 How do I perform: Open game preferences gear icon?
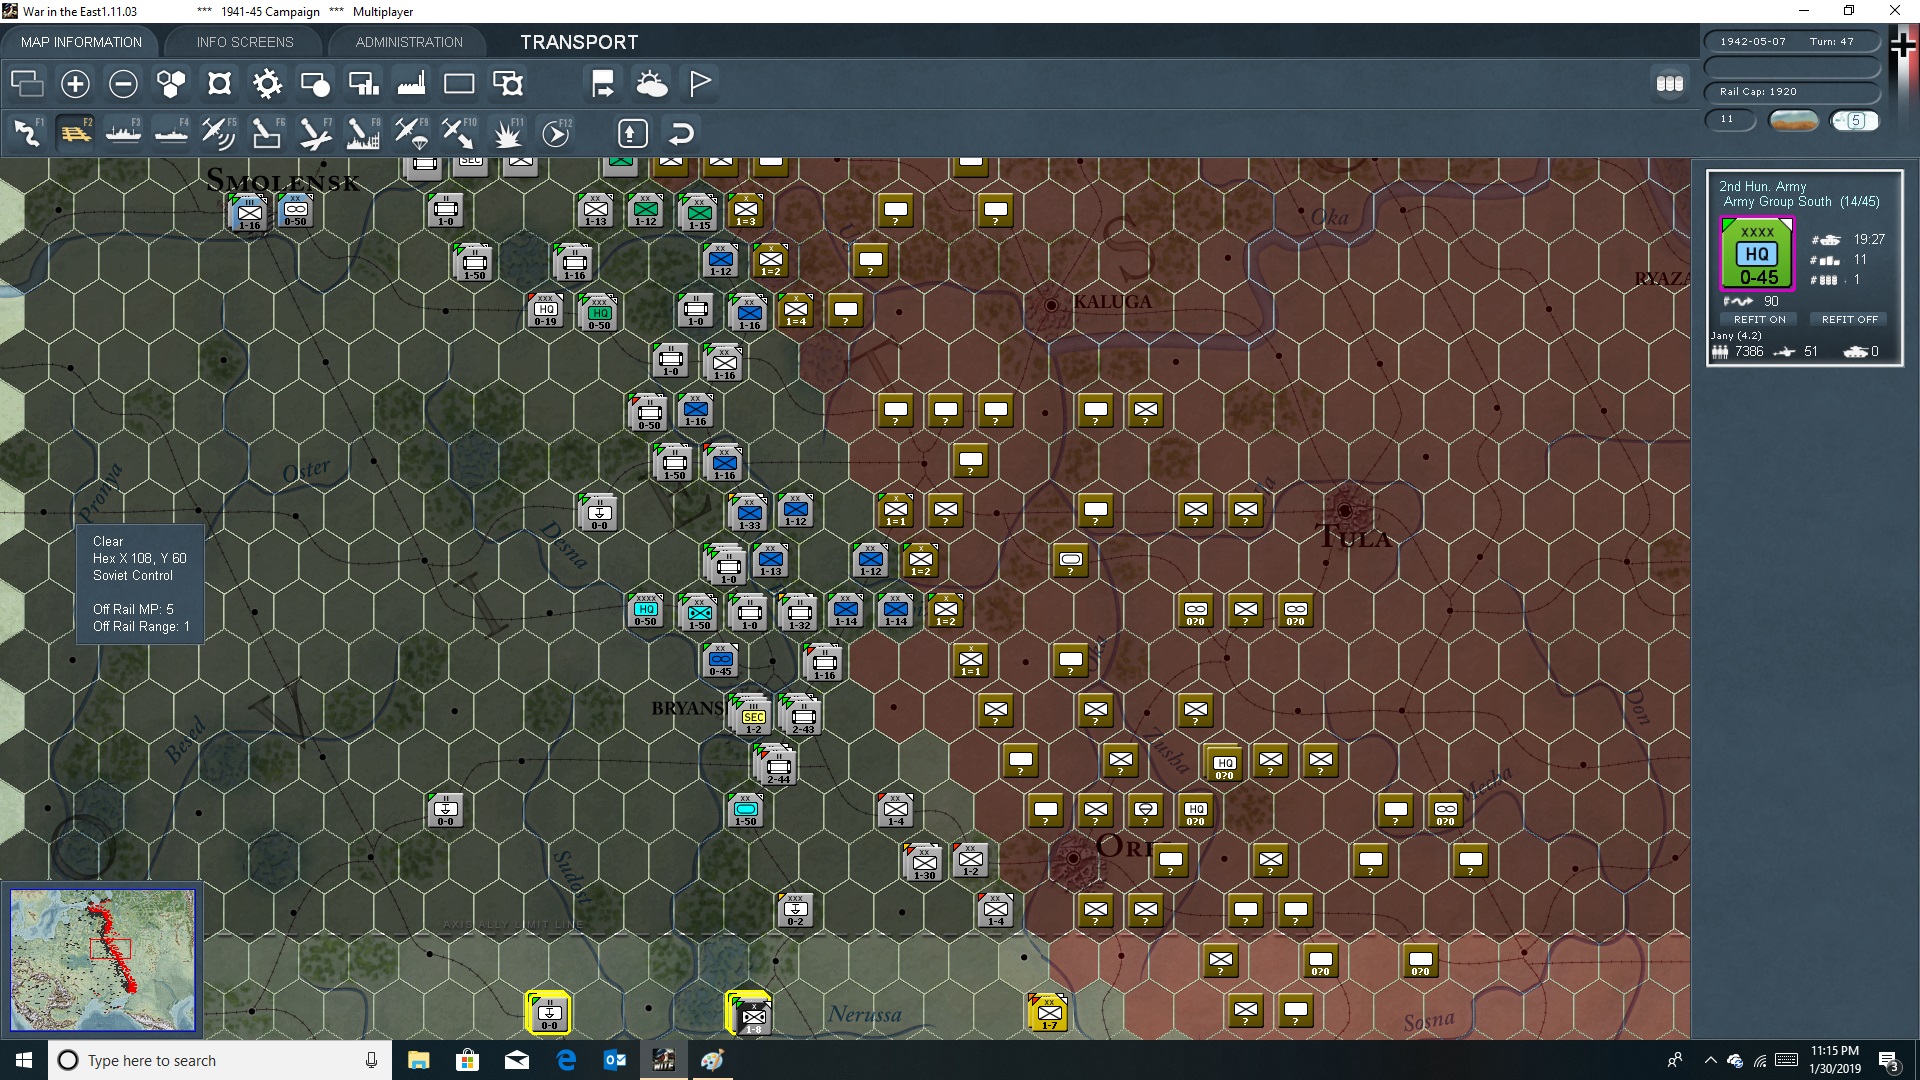(267, 84)
